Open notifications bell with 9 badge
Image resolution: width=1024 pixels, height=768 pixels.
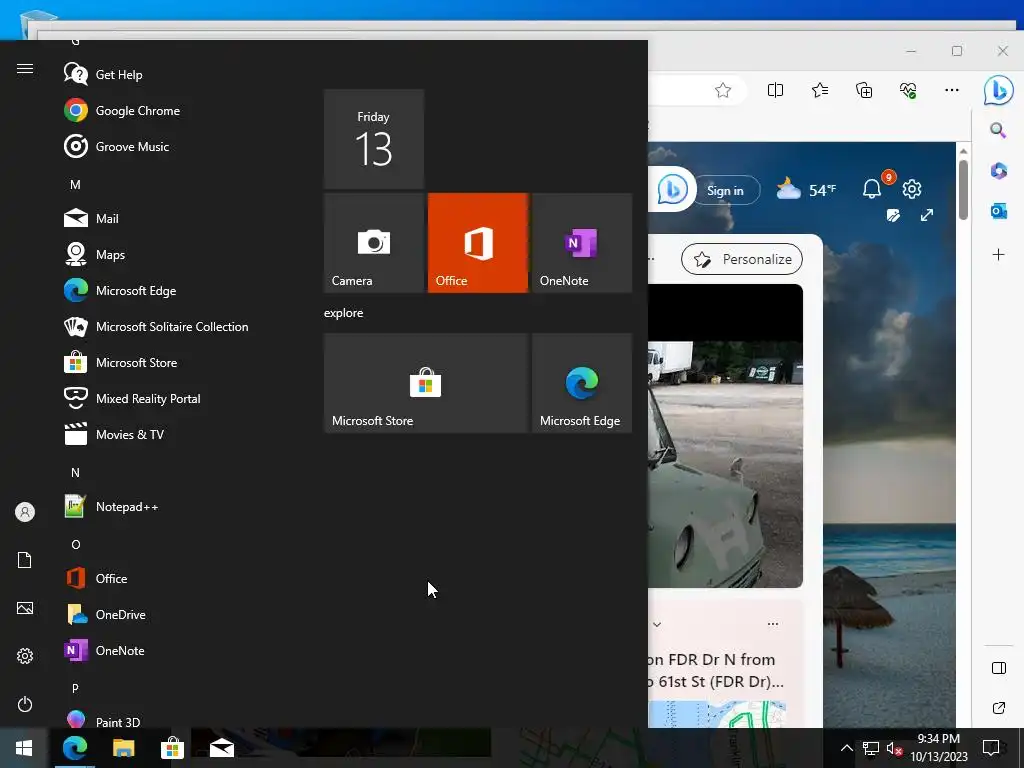pos(873,189)
